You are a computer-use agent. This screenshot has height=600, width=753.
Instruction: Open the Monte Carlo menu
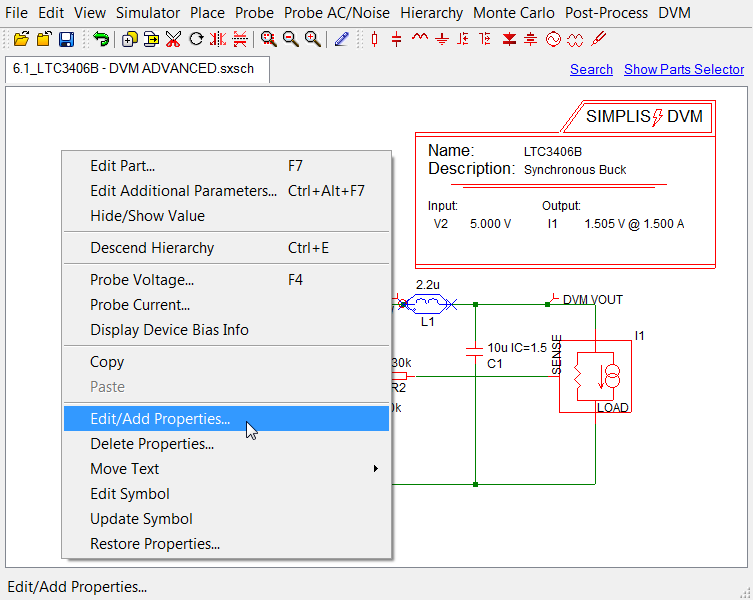coord(514,13)
